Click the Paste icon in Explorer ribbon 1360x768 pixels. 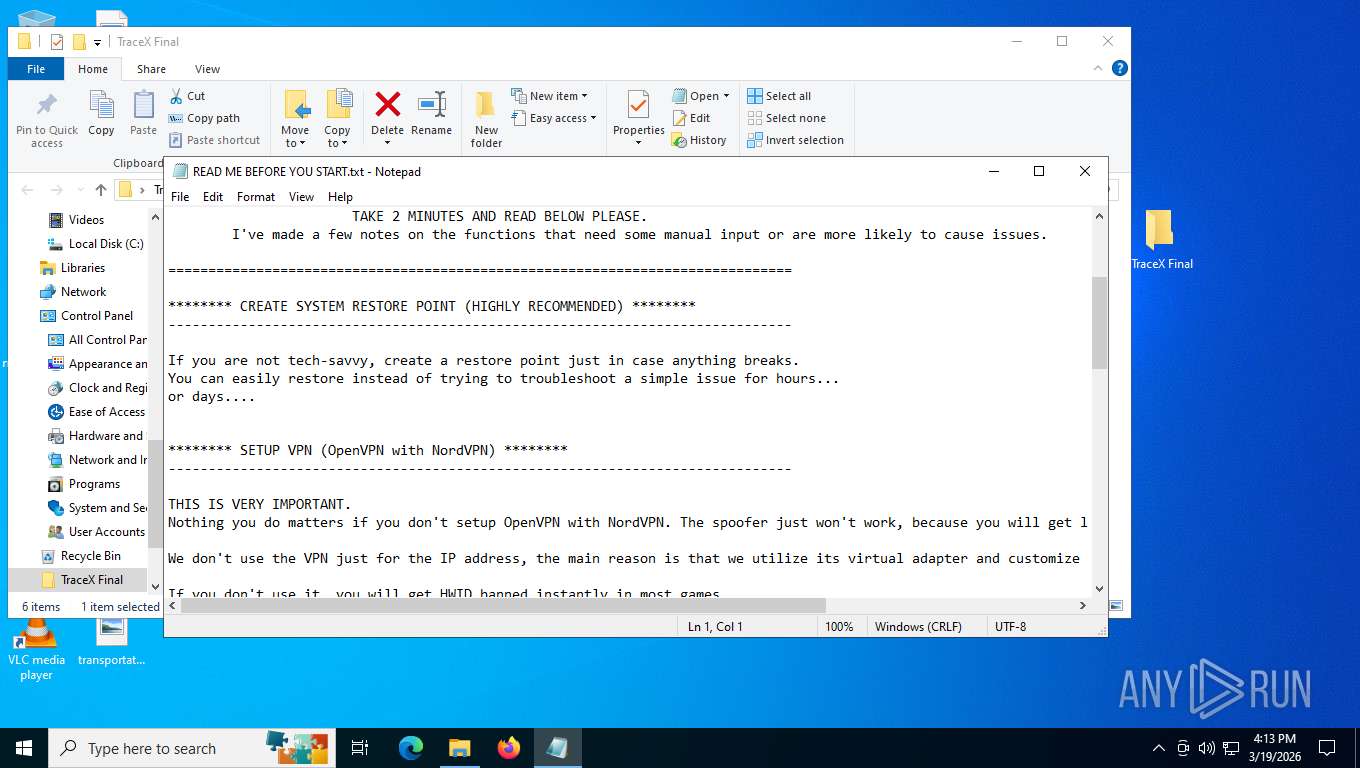click(x=144, y=113)
